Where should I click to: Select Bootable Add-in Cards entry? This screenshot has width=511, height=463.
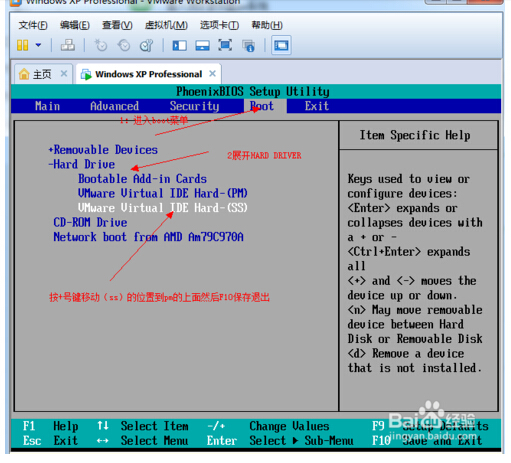pyautogui.click(x=142, y=179)
